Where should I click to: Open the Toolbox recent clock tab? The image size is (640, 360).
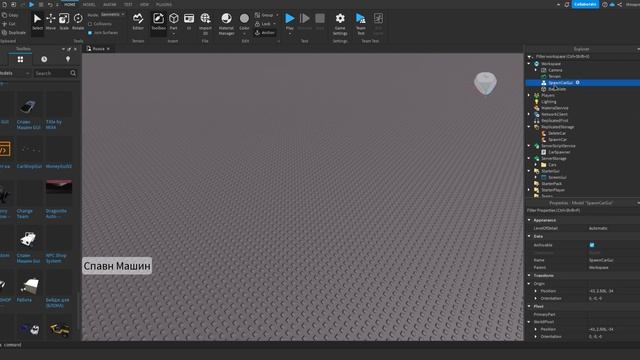point(44,60)
